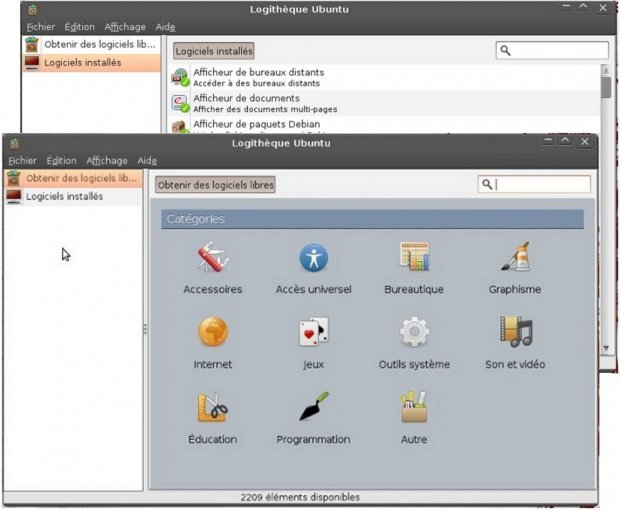Click the front window's title bar app icon
The height and width of the screenshot is (510, 620).
15,143
